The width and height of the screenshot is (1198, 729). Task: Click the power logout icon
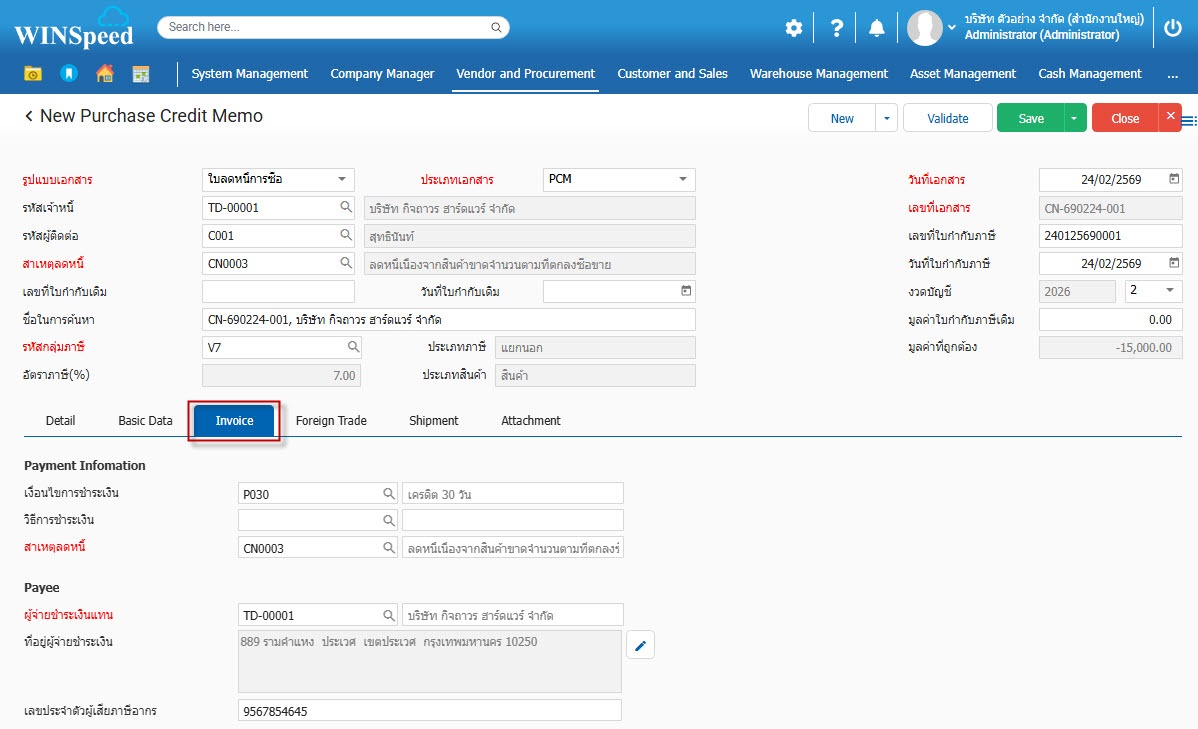tap(1173, 28)
